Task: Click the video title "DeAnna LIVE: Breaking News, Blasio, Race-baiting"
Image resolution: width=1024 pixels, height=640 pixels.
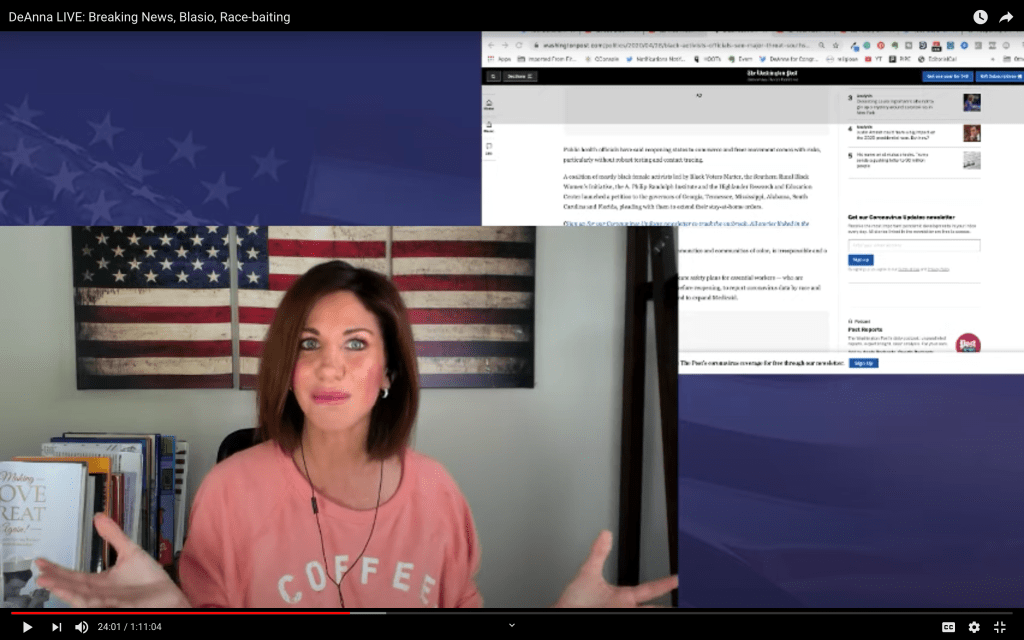Action: (x=150, y=17)
